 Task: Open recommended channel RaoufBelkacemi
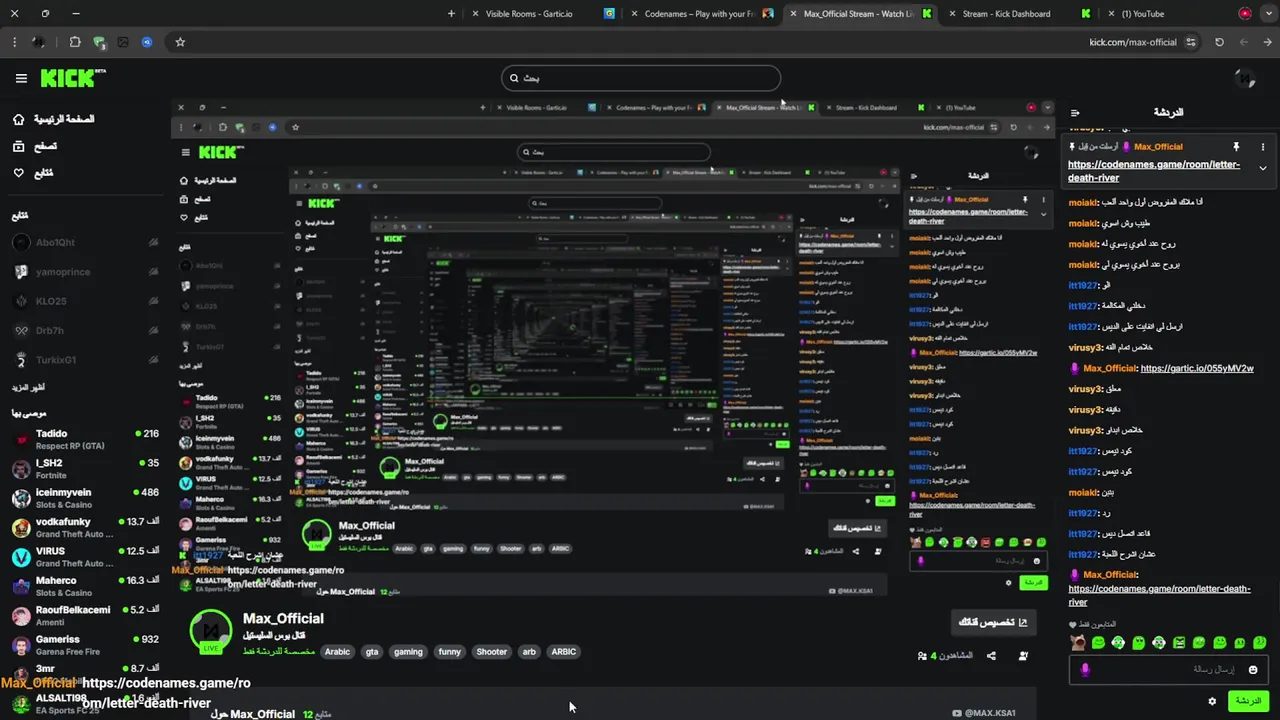pyautogui.click(x=85, y=615)
